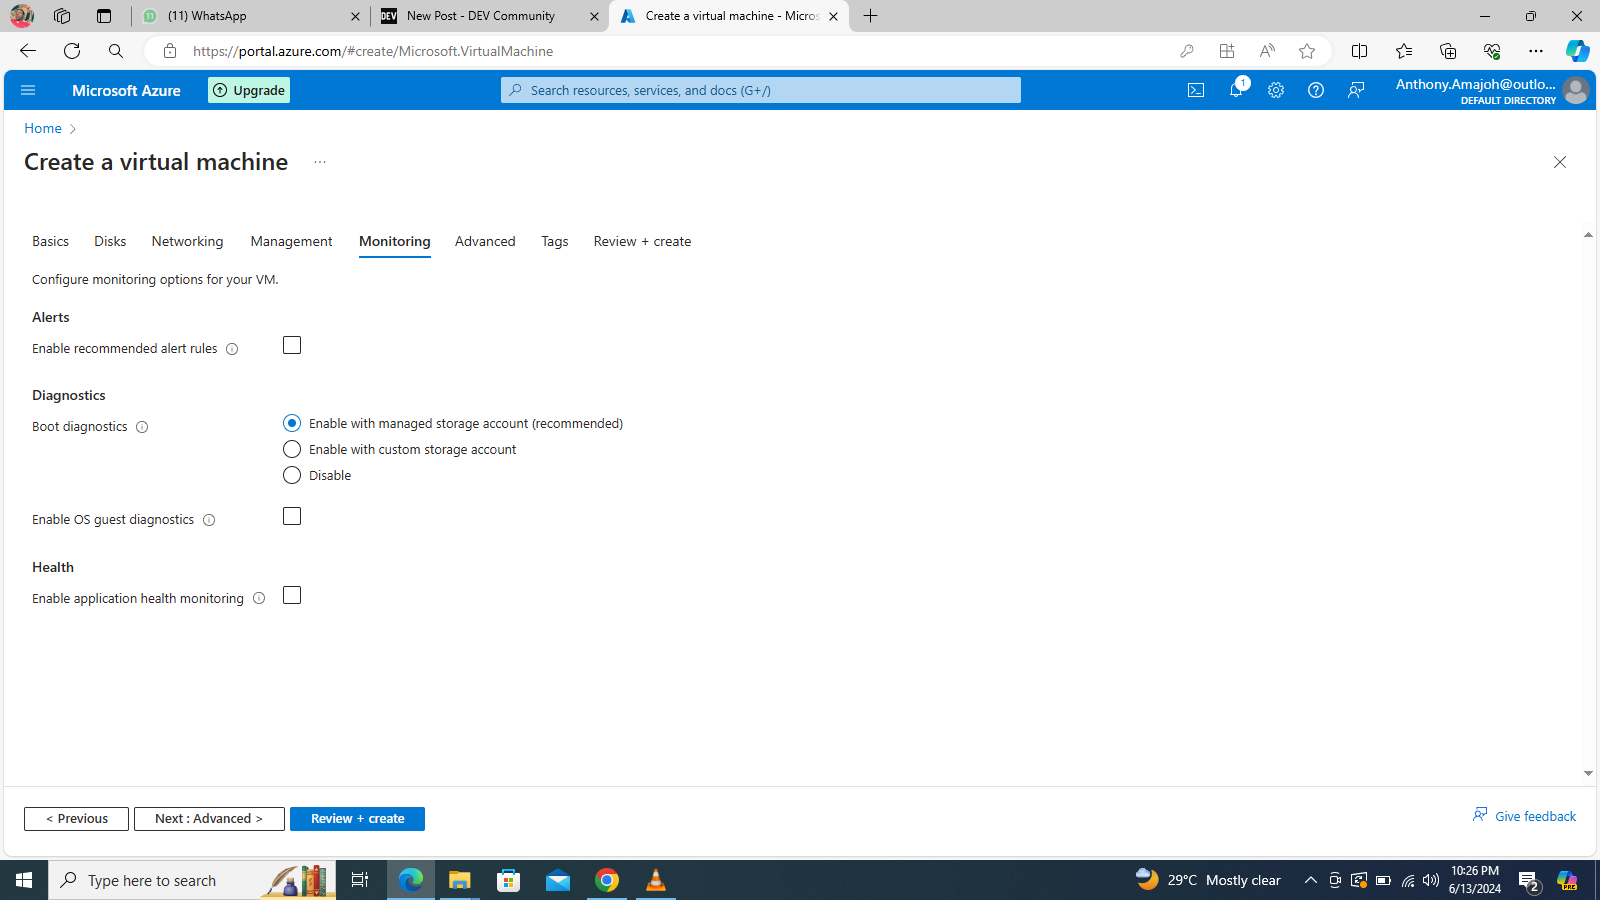Viewport: 1600px width, 900px height.
Task: Open VLC media player from the taskbar
Action: pyautogui.click(x=656, y=880)
